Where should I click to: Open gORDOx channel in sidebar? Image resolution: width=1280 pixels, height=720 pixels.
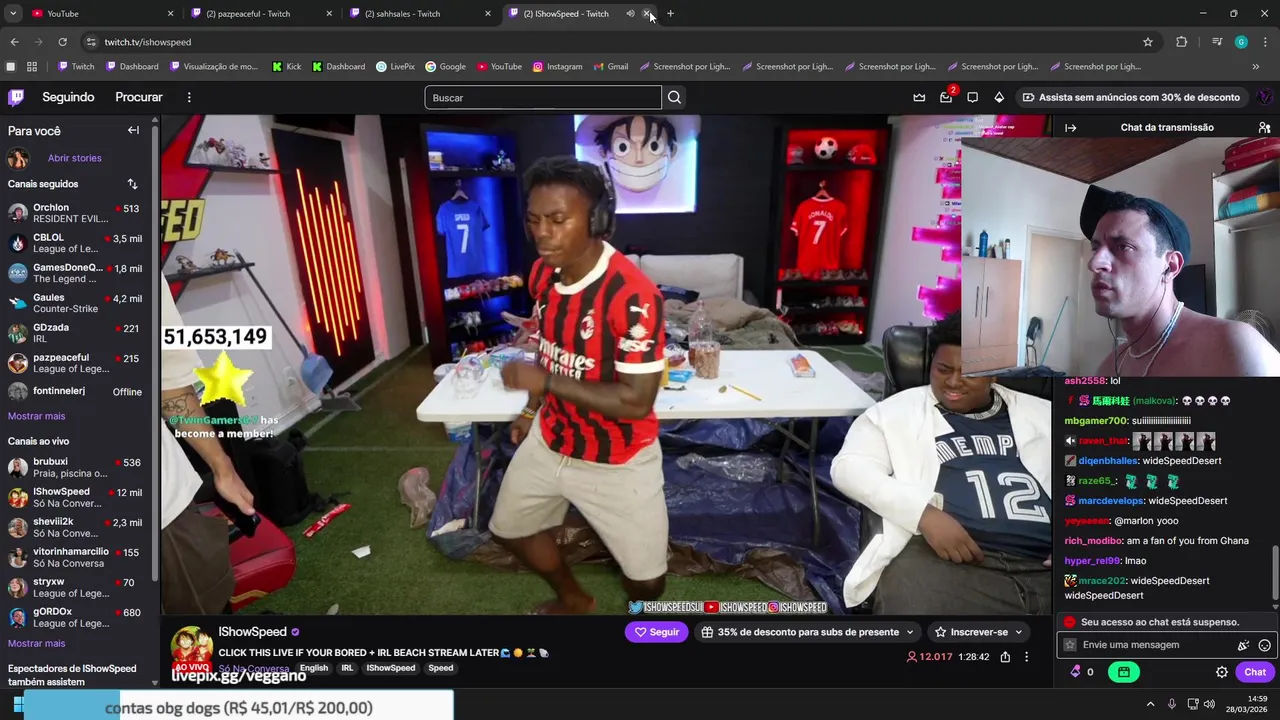point(76,617)
